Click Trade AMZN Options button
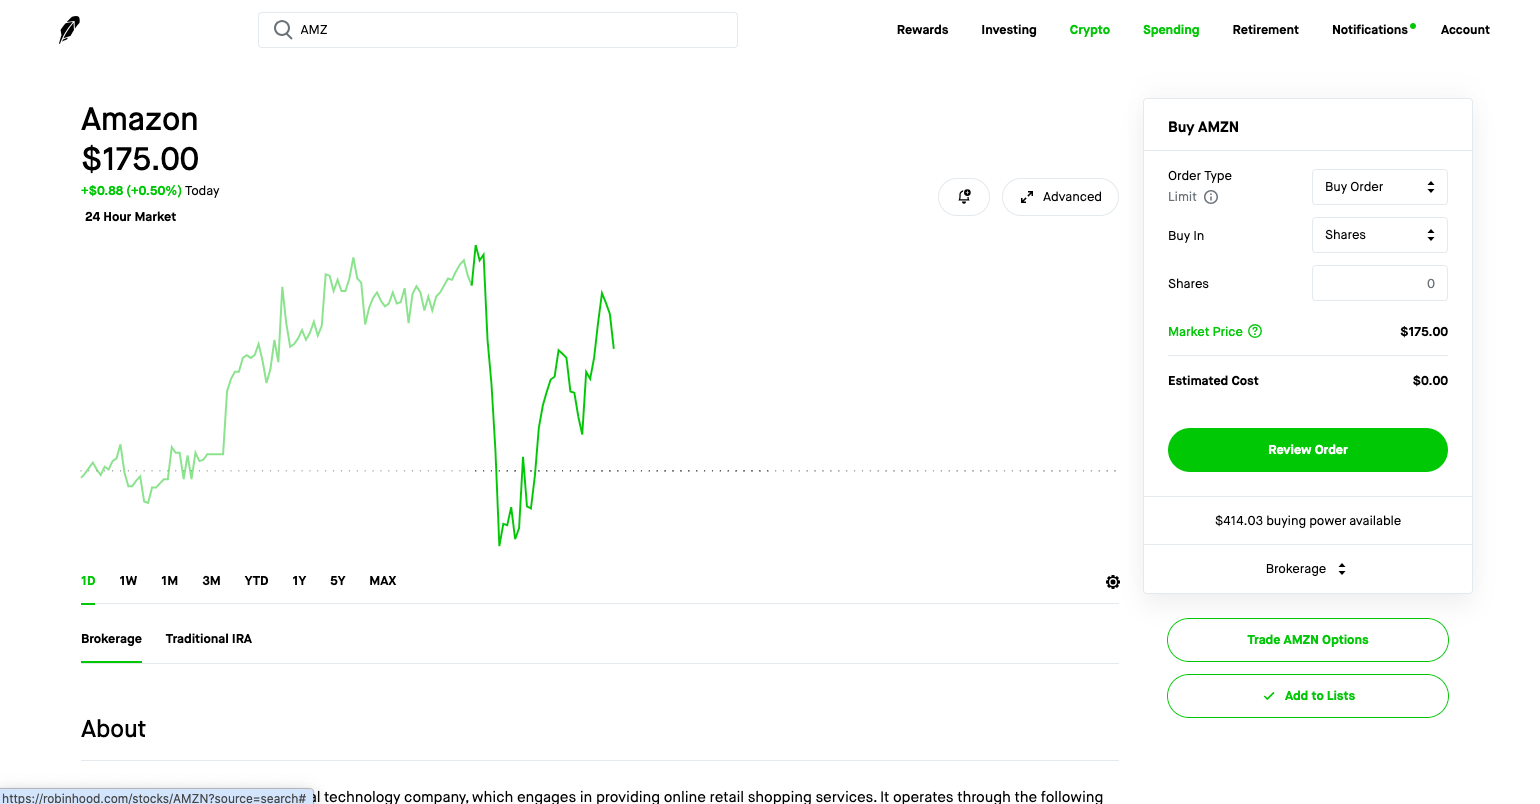Viewport: 1540px width, 804px height. click(1308, 640)
